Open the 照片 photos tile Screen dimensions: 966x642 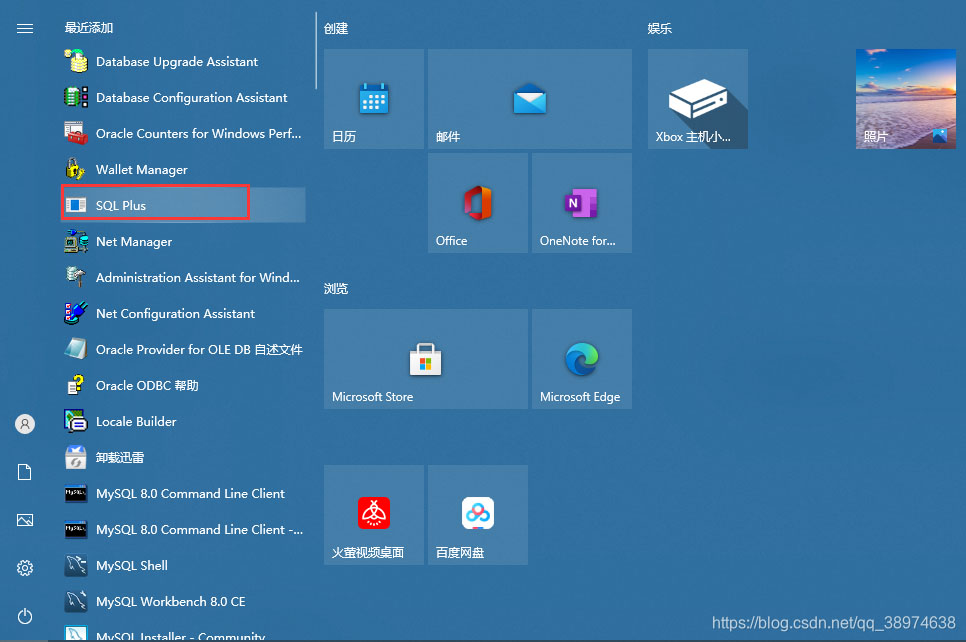click(905, 99)
